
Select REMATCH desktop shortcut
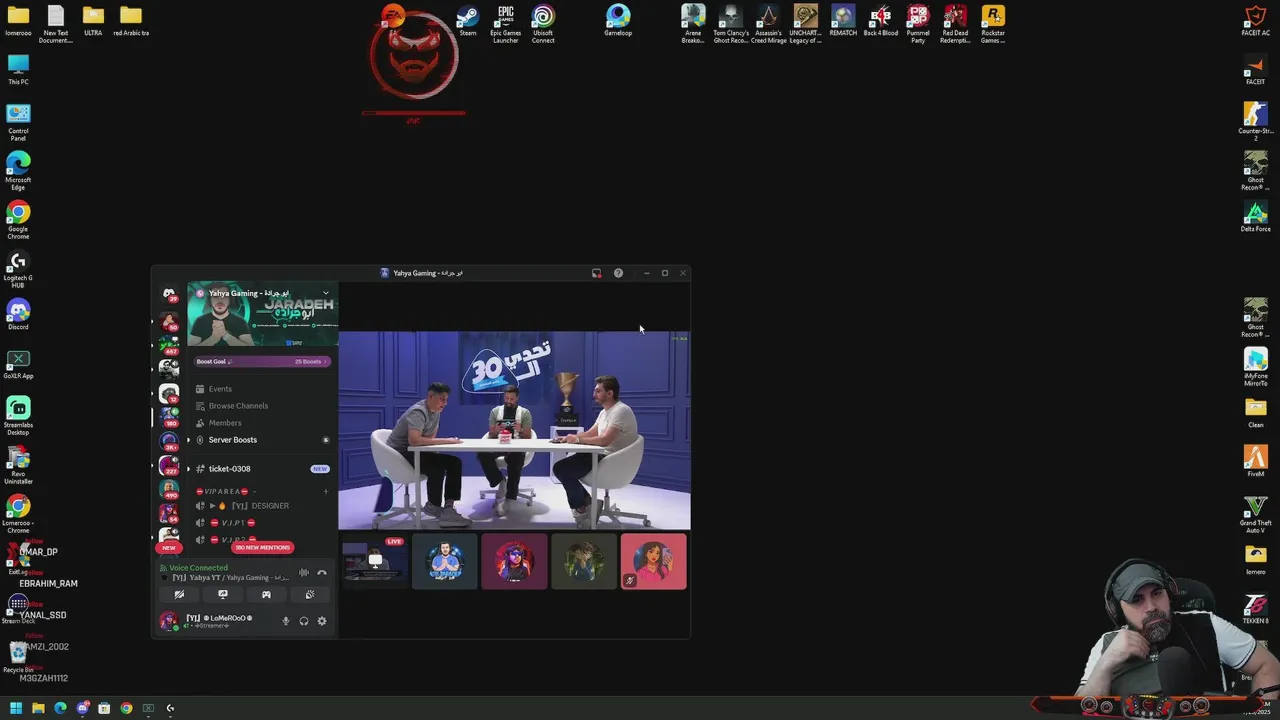tap(843, 21)
